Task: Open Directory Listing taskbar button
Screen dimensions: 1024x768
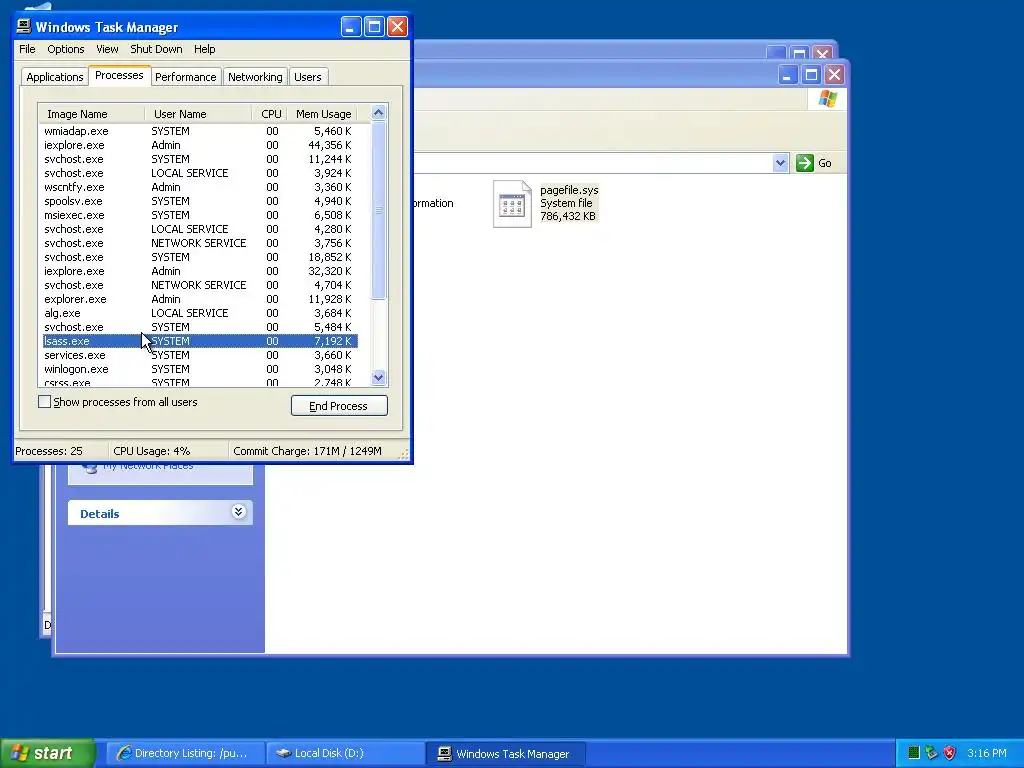Action: (185, 753)
